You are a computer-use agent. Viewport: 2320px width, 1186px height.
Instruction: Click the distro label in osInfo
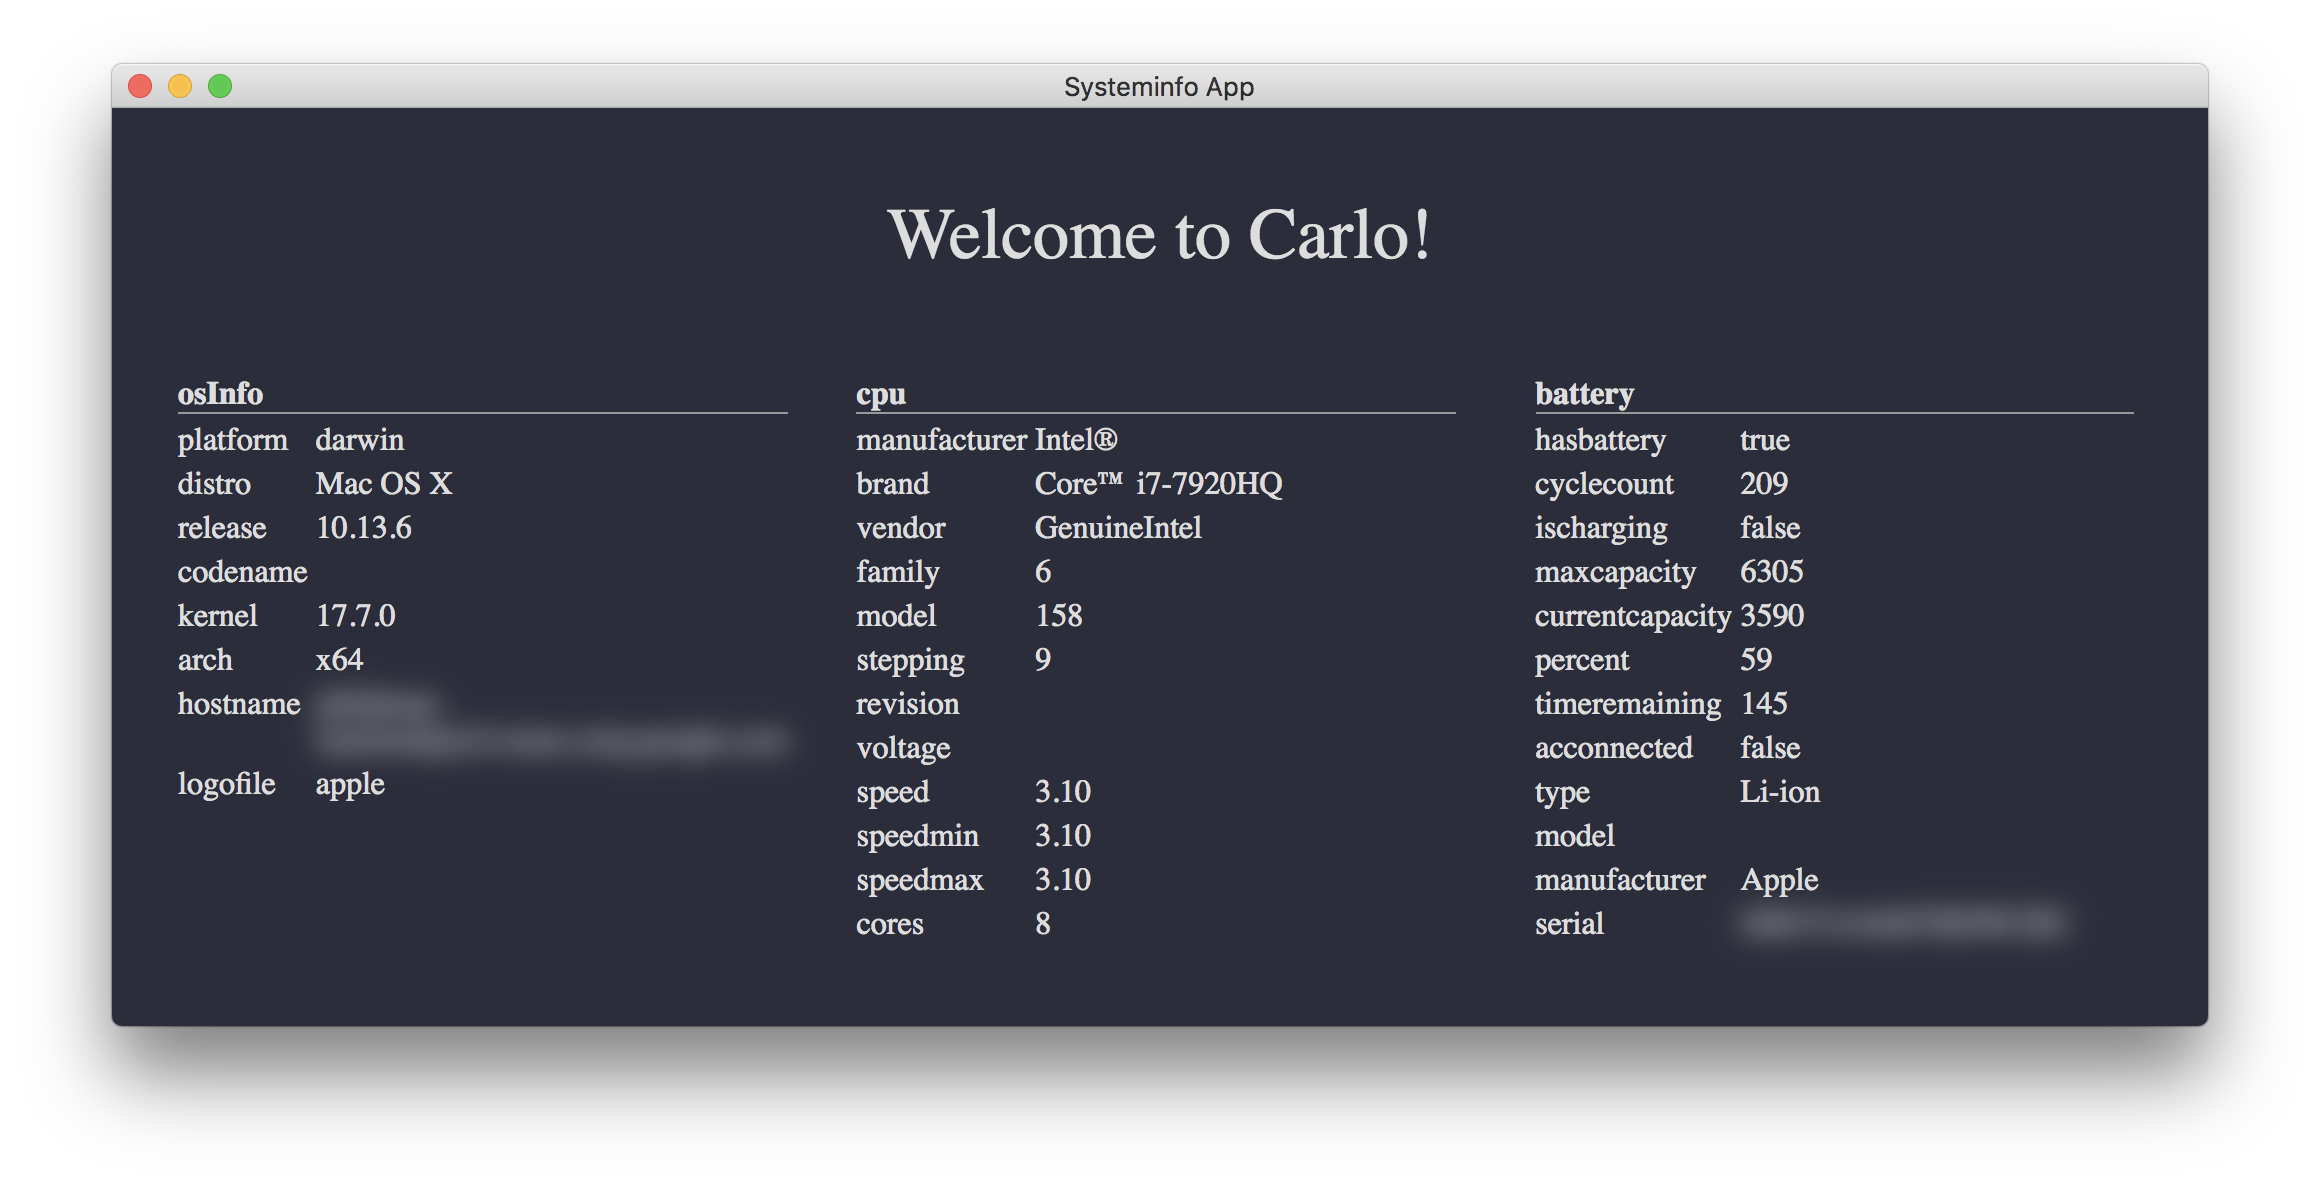[x=214, y=484]
